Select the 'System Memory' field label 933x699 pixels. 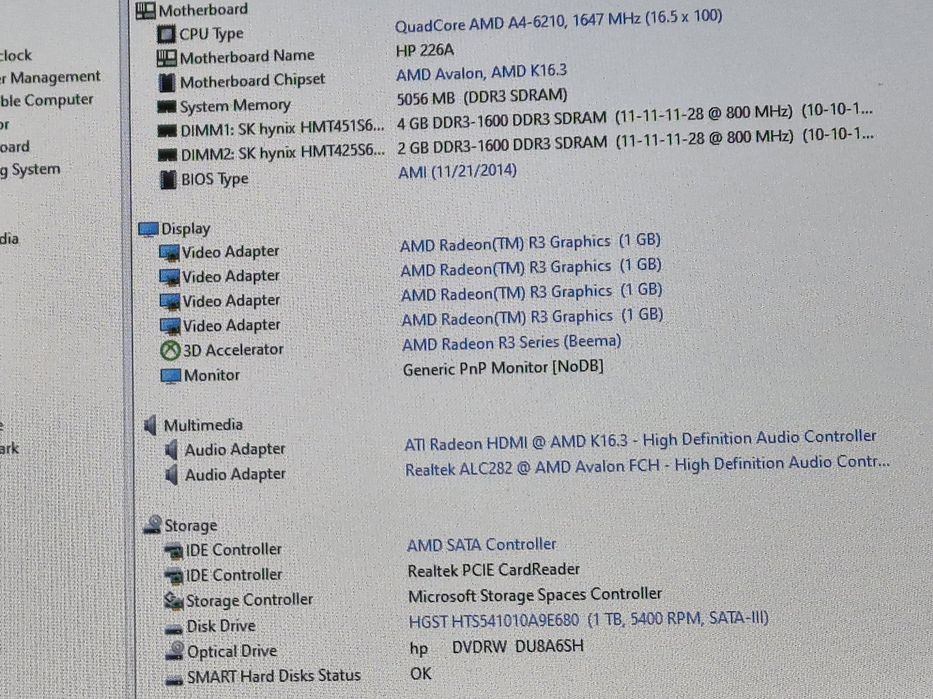[x=235, y=106]
